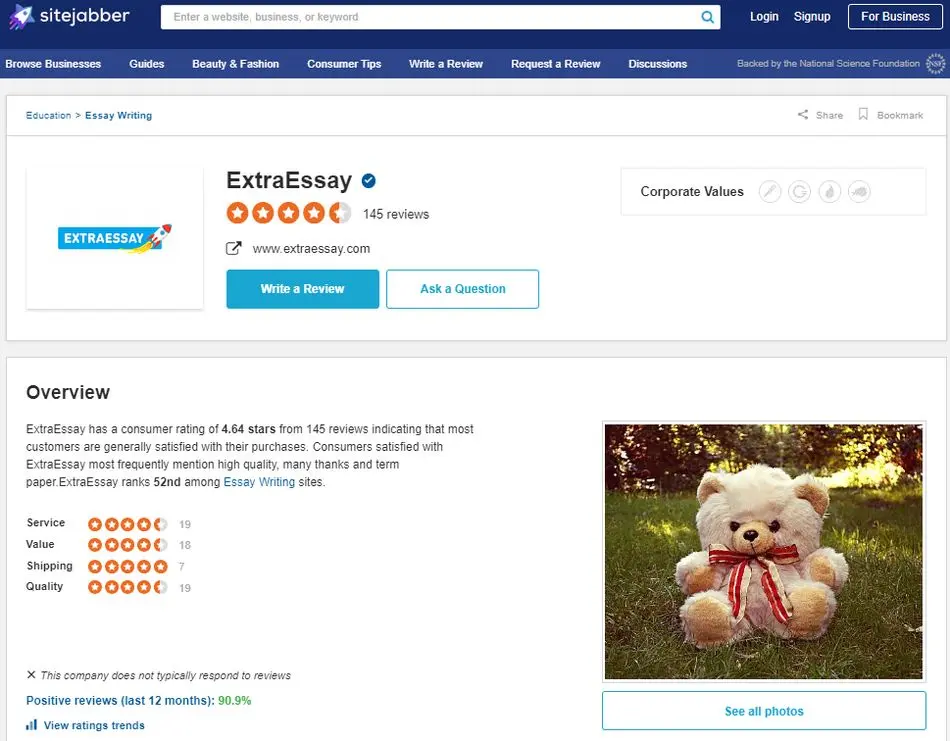This screenshot has height=741, width=950.
Task: Click the View ratings trends chart icon
Action: click(32, 725)
